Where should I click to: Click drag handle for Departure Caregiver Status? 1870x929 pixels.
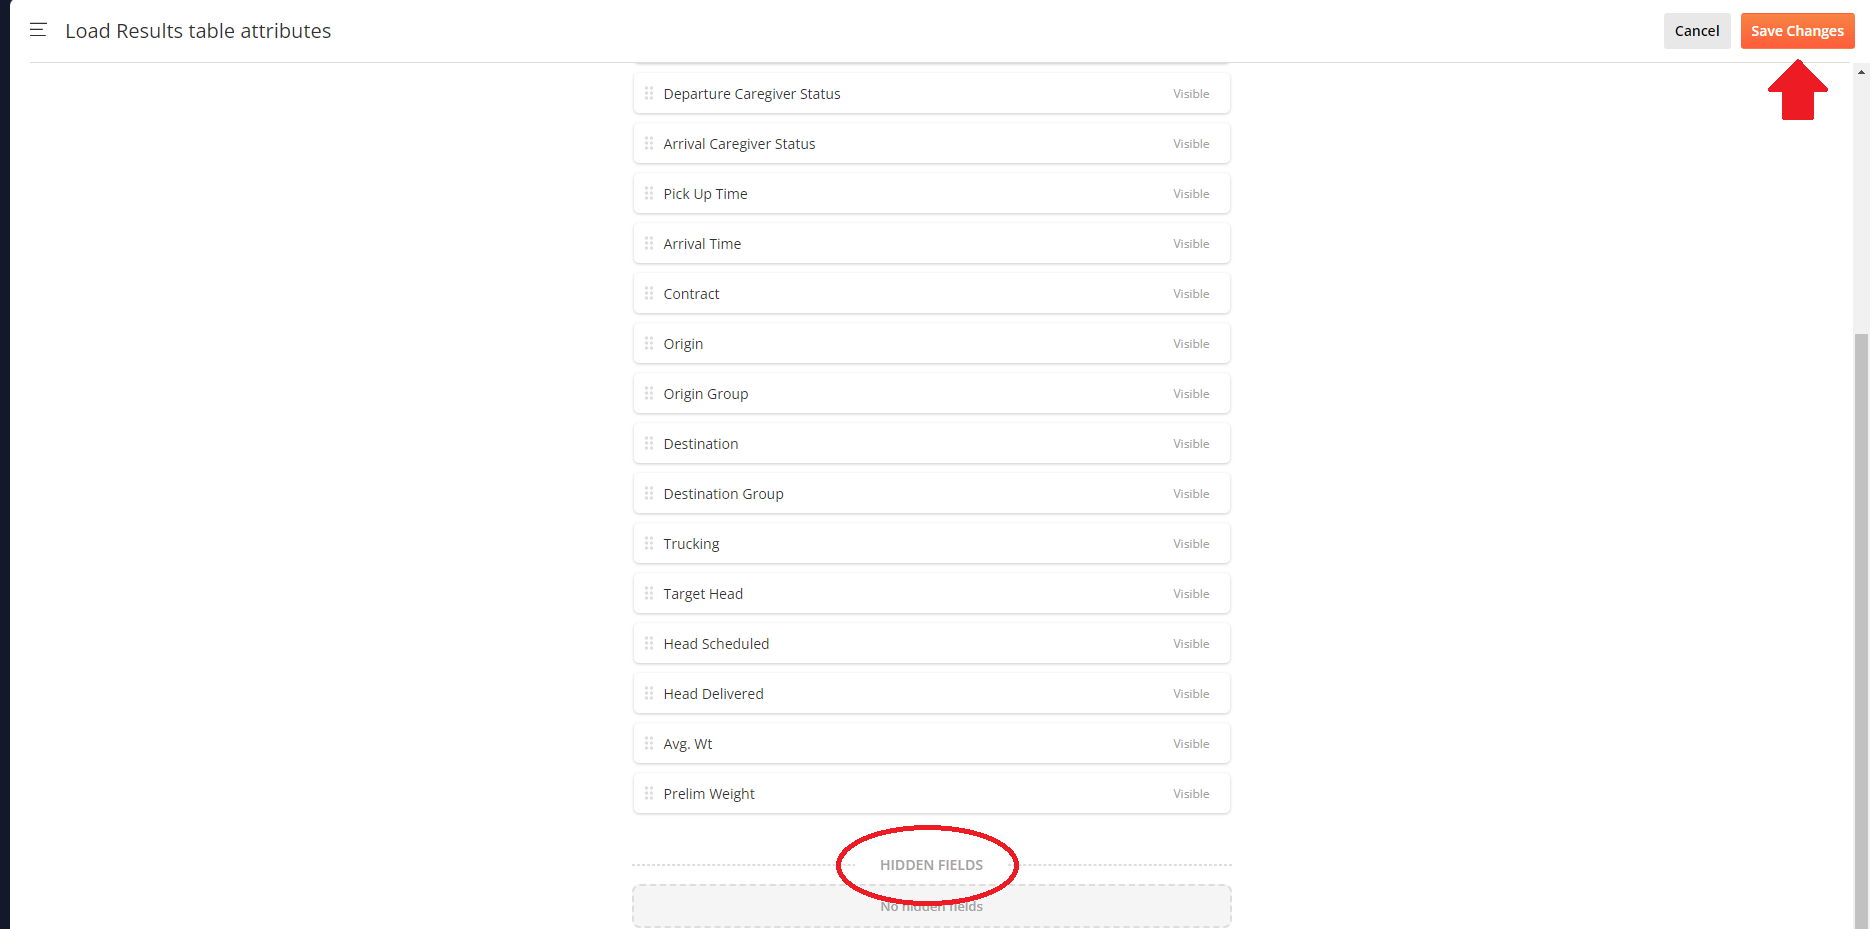(649, 93)
